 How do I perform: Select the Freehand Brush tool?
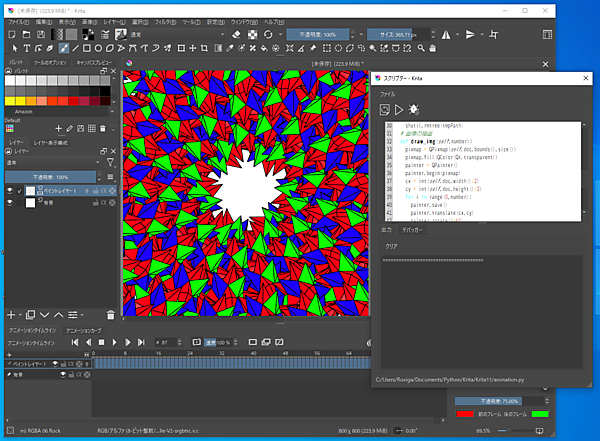pos(63,47)
